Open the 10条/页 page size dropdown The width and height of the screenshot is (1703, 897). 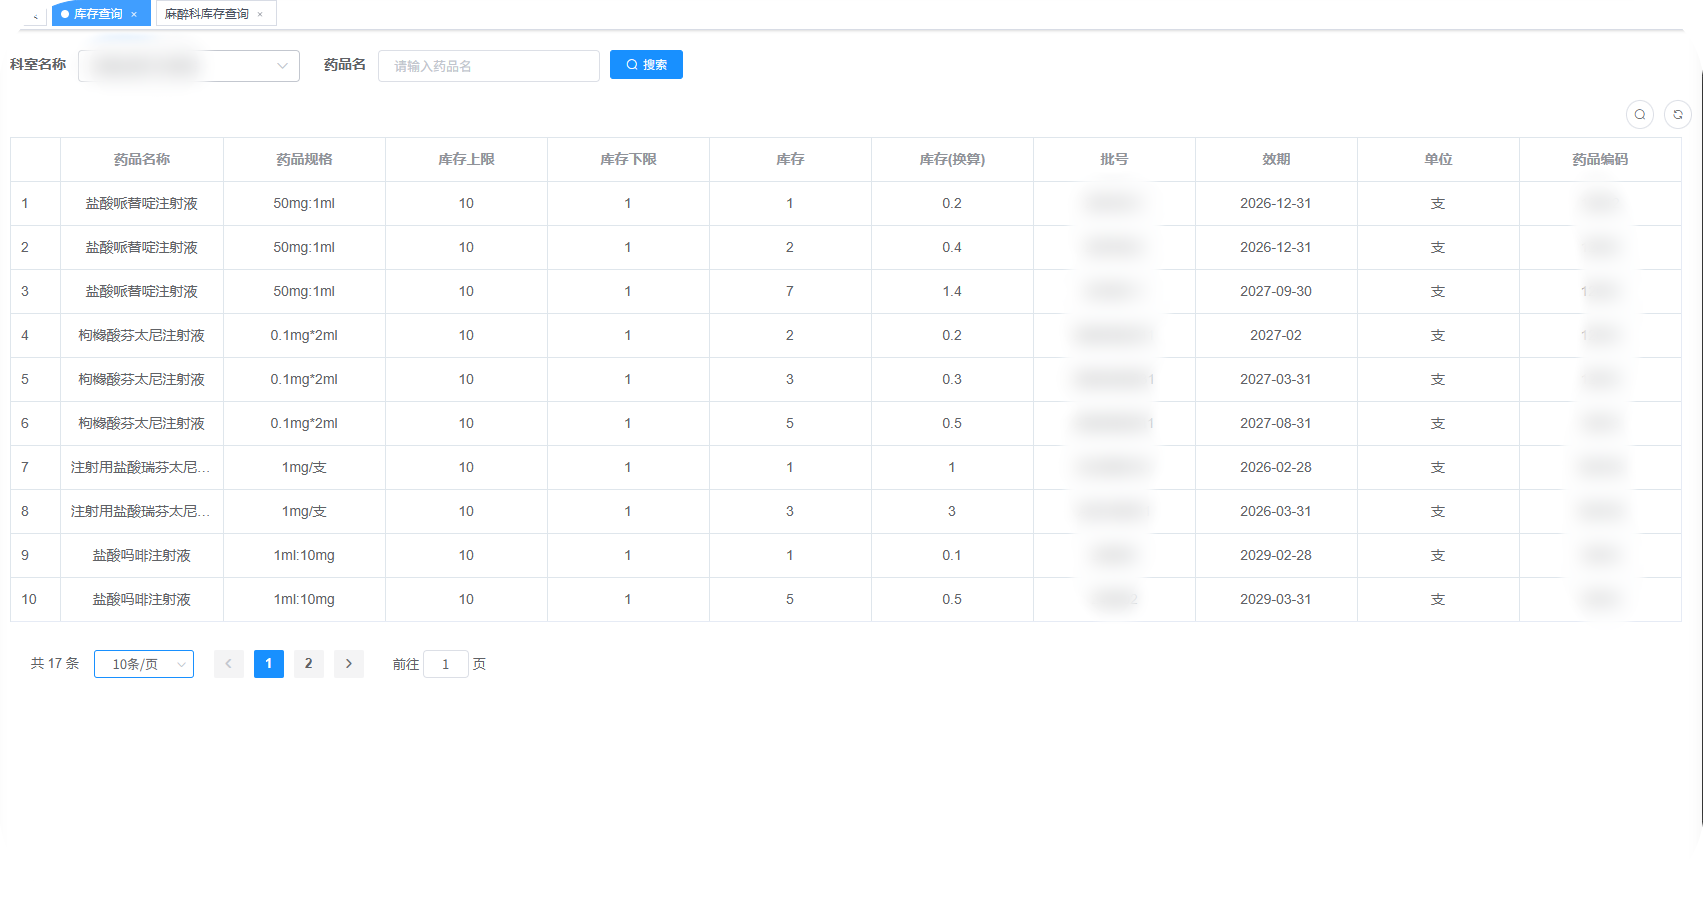click(x=144, y=664)
